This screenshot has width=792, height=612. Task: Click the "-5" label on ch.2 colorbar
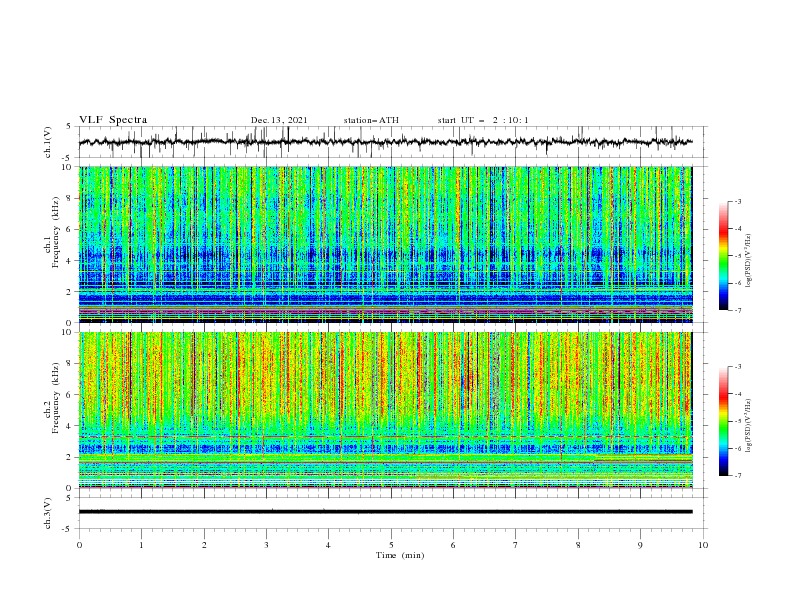[x=738, y=421]
